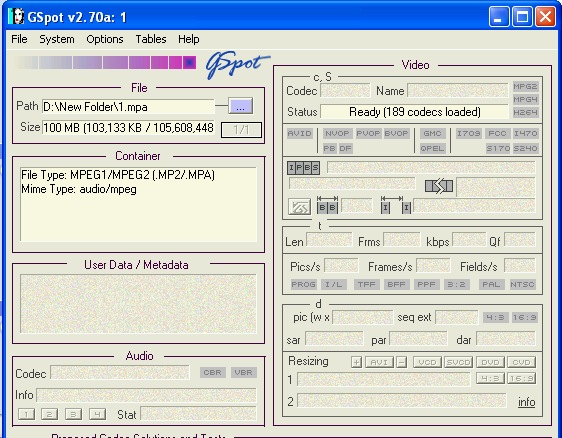Image resolution: width=562 pixels, height=438 pixels.
Task: Click the I/L interlace indicator
Action: click(x=333, y=285)
